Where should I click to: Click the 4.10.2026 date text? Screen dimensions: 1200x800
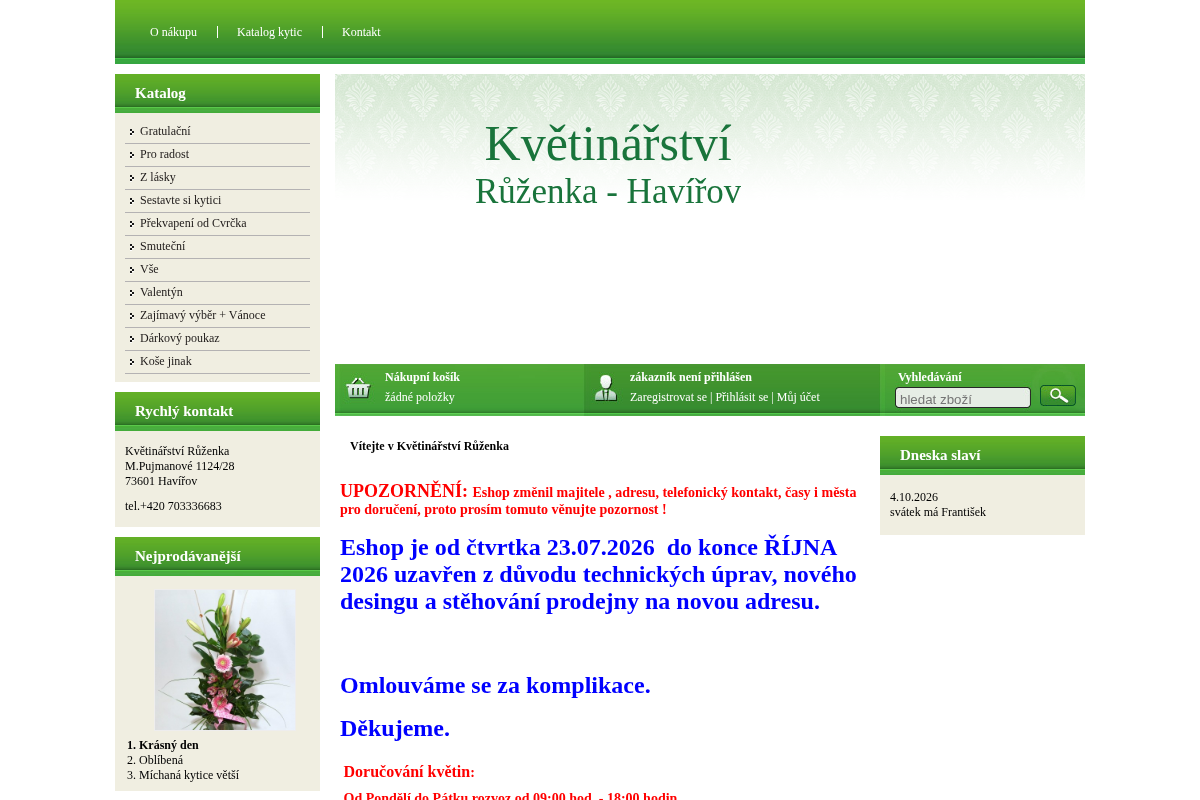914,497
